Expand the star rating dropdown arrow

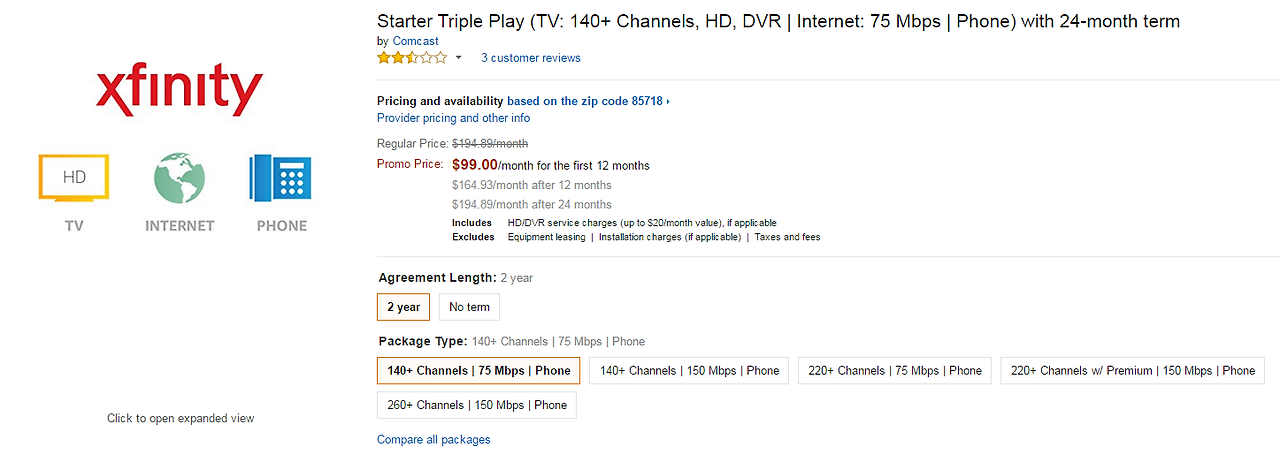pyautogui.click(x=459, y=58)
